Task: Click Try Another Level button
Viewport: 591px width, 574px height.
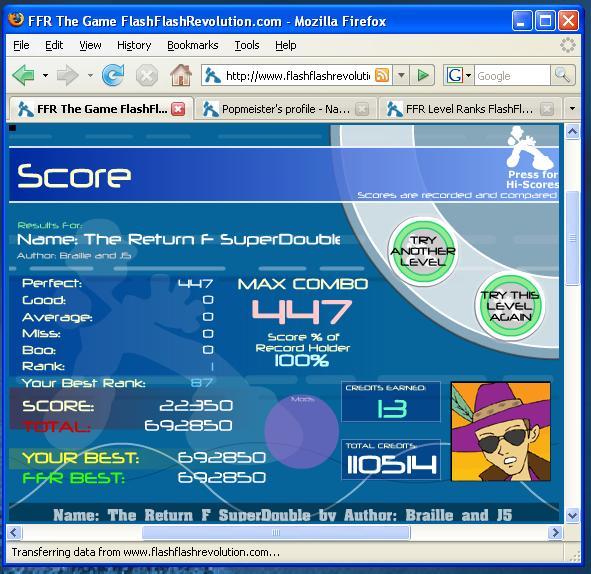Action: tap(423, 251)
